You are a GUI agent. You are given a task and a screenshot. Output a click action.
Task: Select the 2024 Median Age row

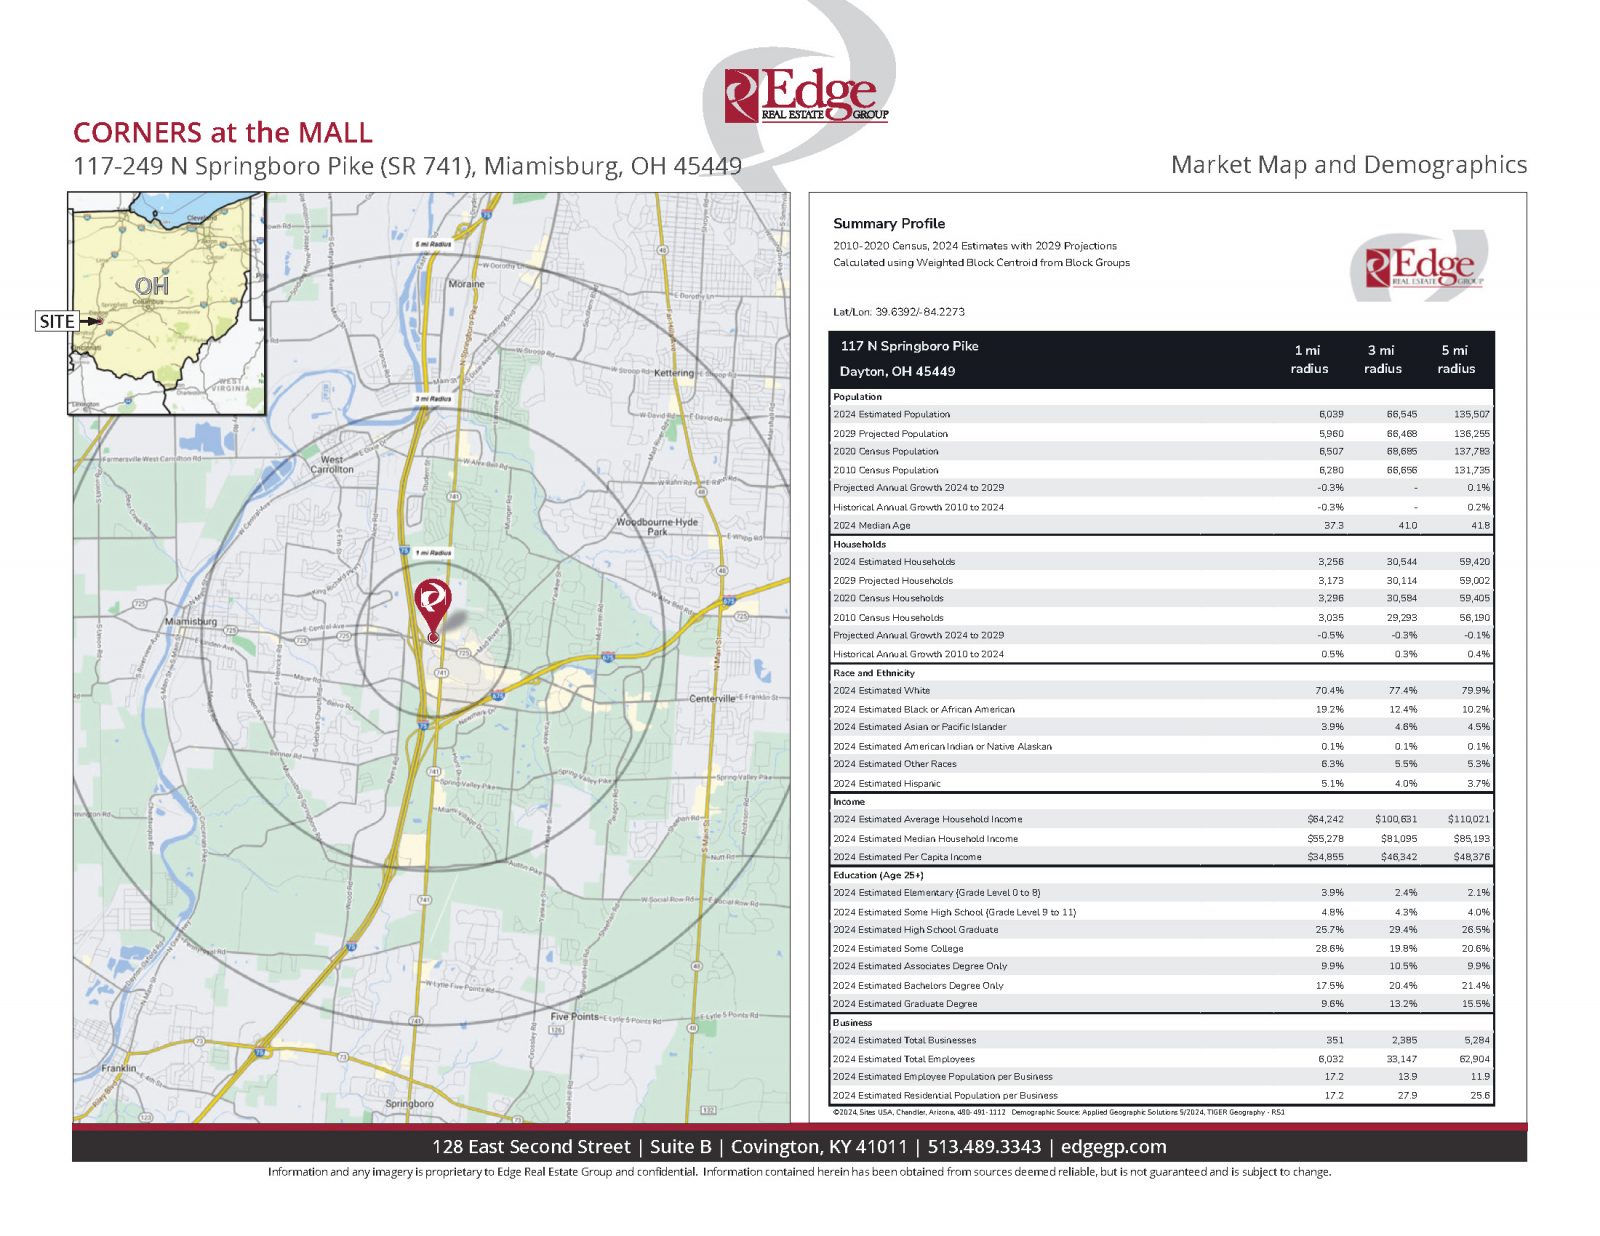1160,525
